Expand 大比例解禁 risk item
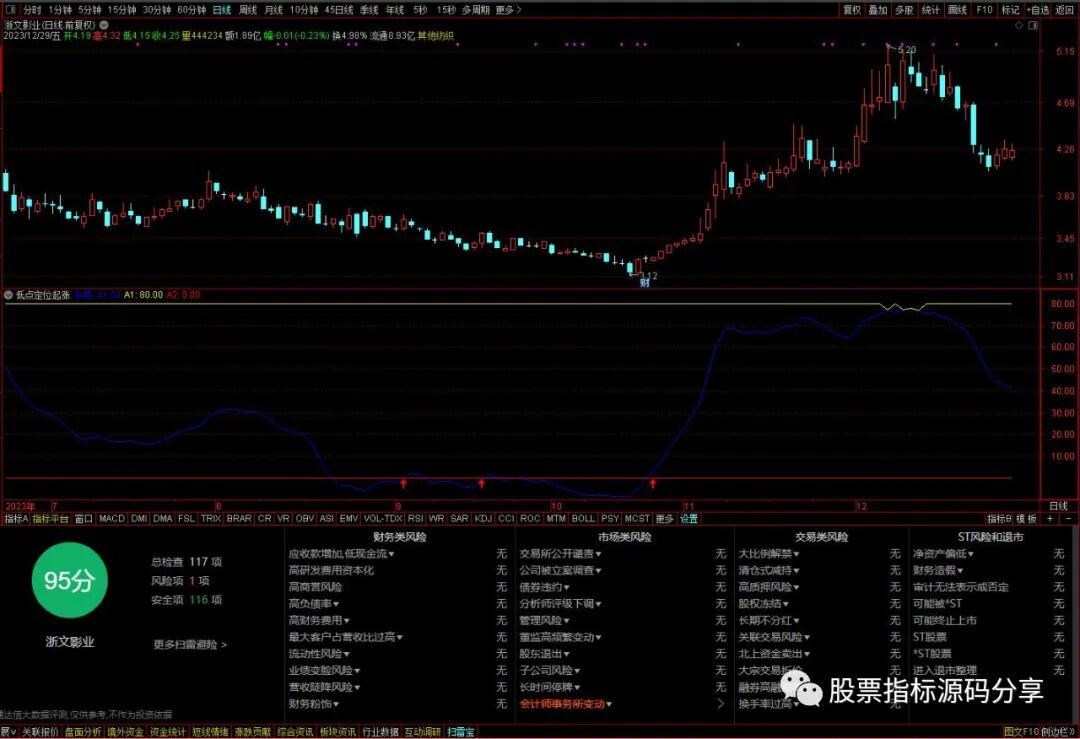The width and height of the screenshot is (1080, 739). [769, 554]
